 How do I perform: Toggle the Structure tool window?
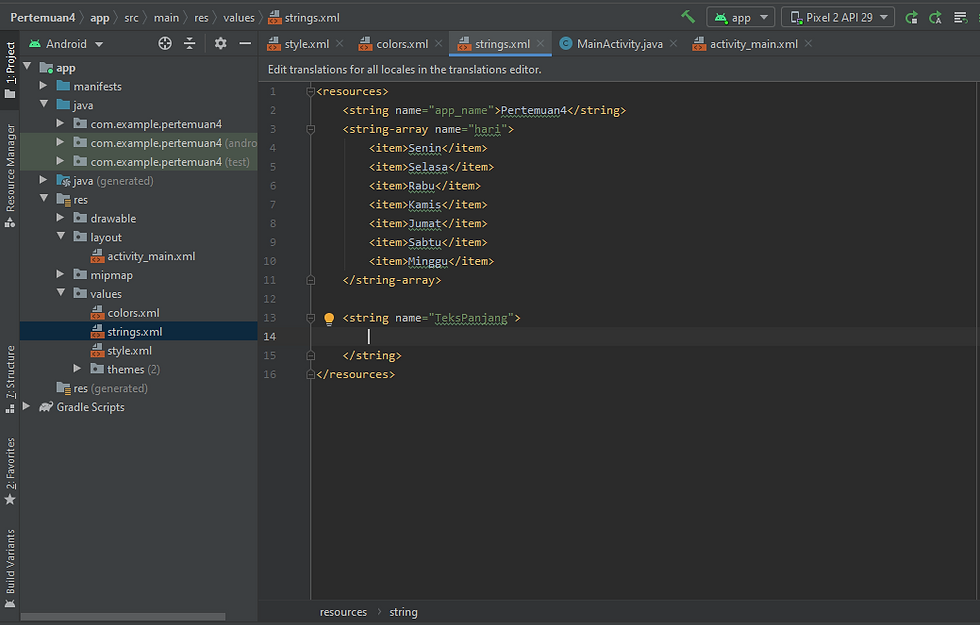10,379
